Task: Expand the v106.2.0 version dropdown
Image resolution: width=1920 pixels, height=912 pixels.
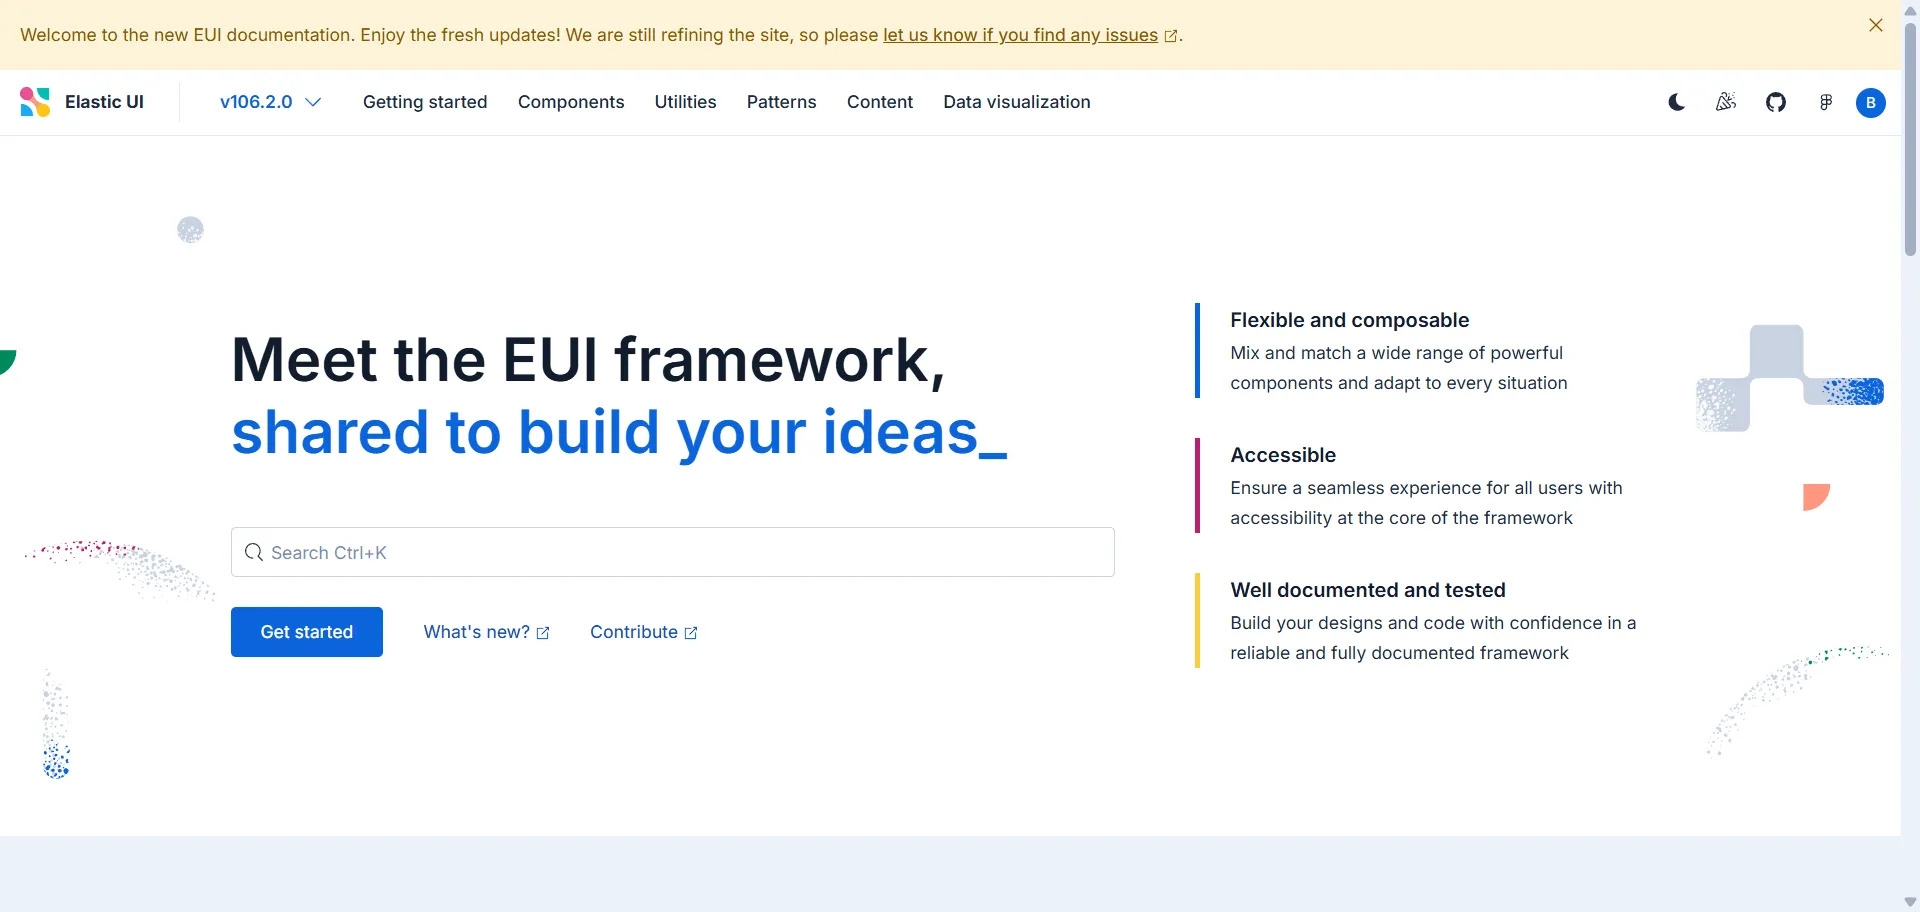Action: tap(271, 102)
